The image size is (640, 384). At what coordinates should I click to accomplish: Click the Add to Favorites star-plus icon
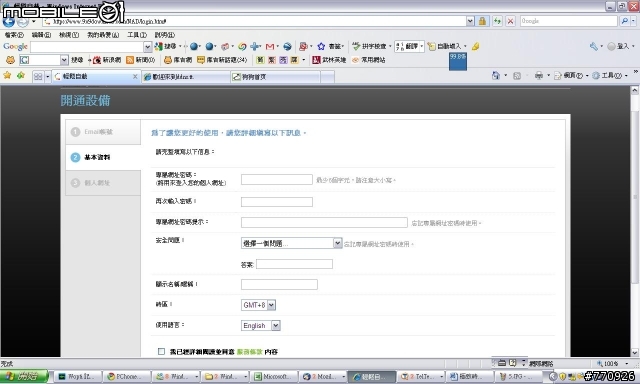click(x=21, y=75)
